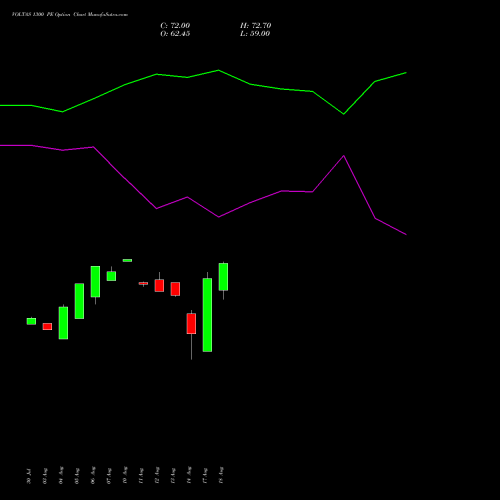Viewport: 500px width, 500px height.
Task: Click the VOLTAS 1300 PE Option chart title
Action: [70, 14]
